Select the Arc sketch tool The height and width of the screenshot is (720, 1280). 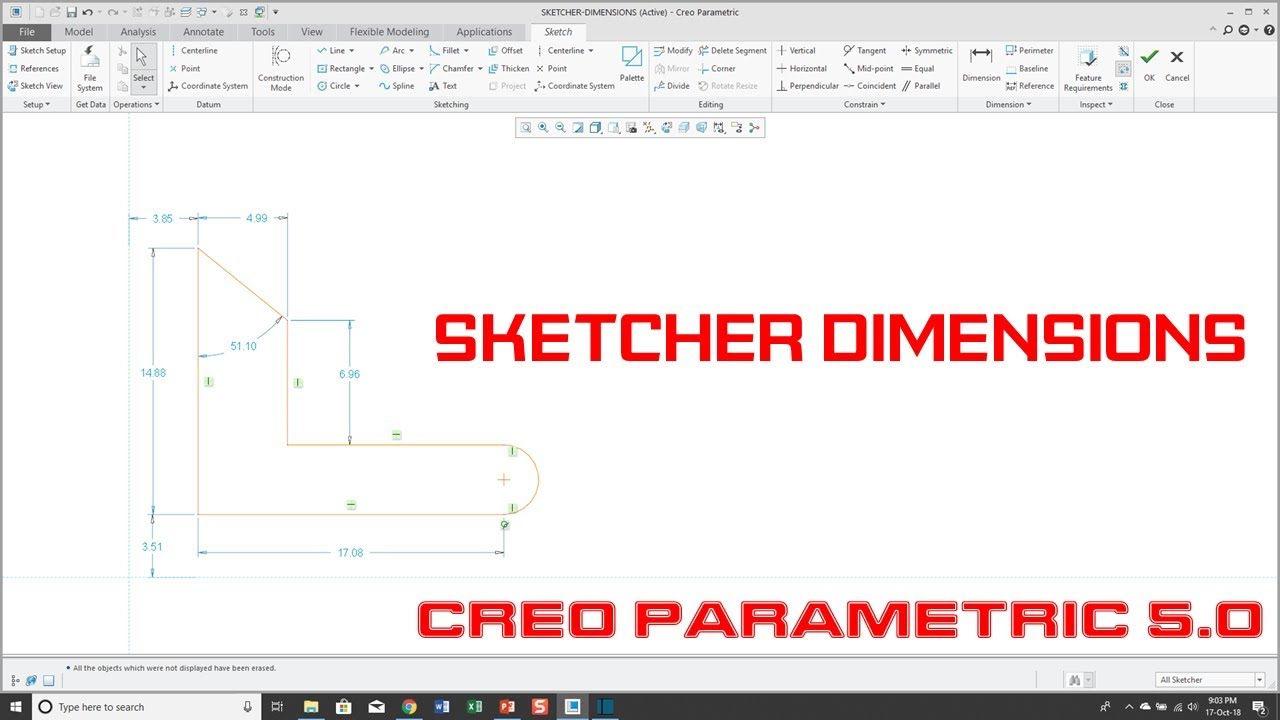point(392,50)
